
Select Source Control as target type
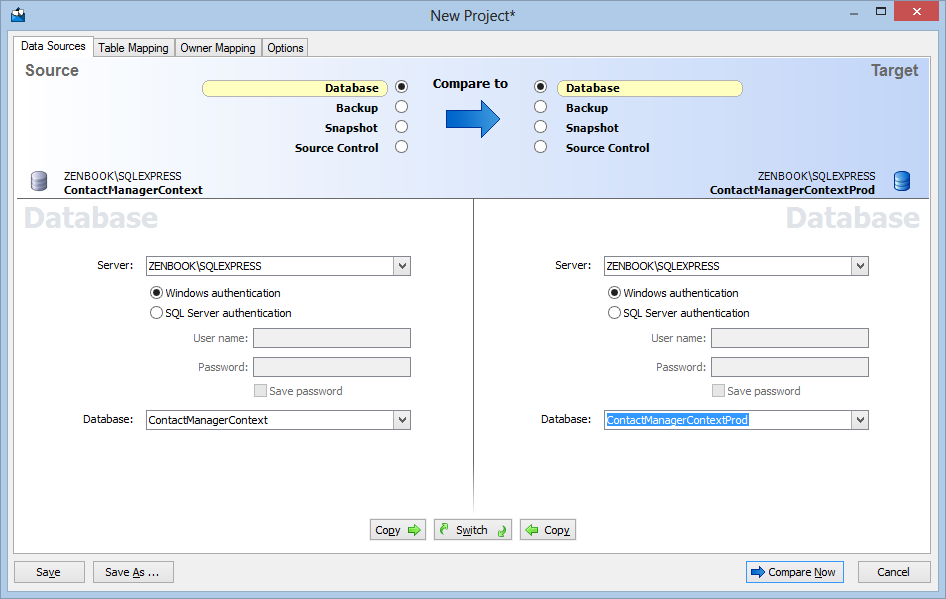(x=541, y=147)
